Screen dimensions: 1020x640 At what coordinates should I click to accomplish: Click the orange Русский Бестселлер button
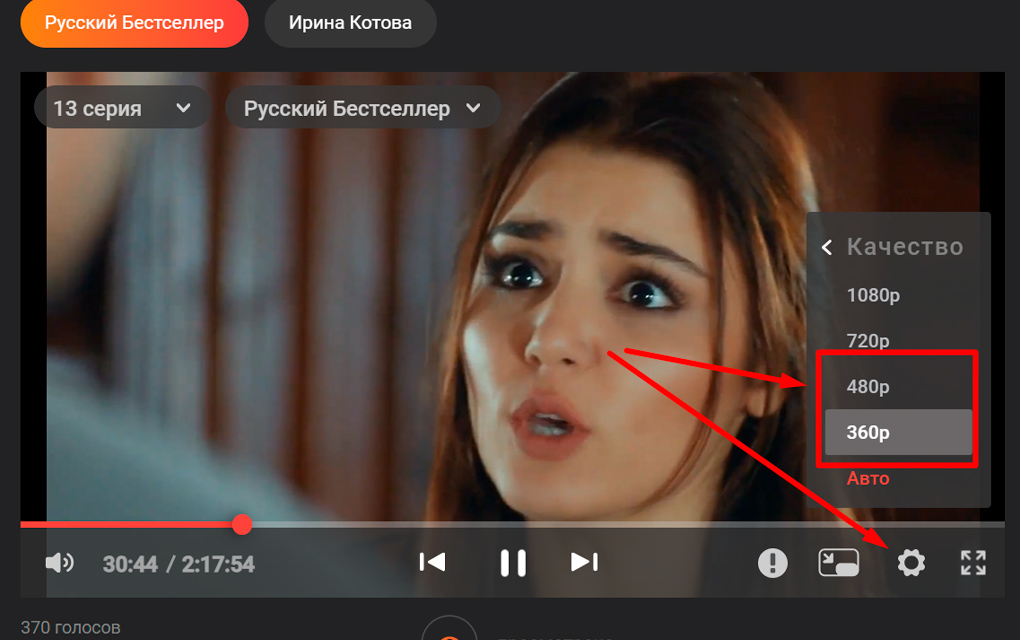click(x=134, y=23)
